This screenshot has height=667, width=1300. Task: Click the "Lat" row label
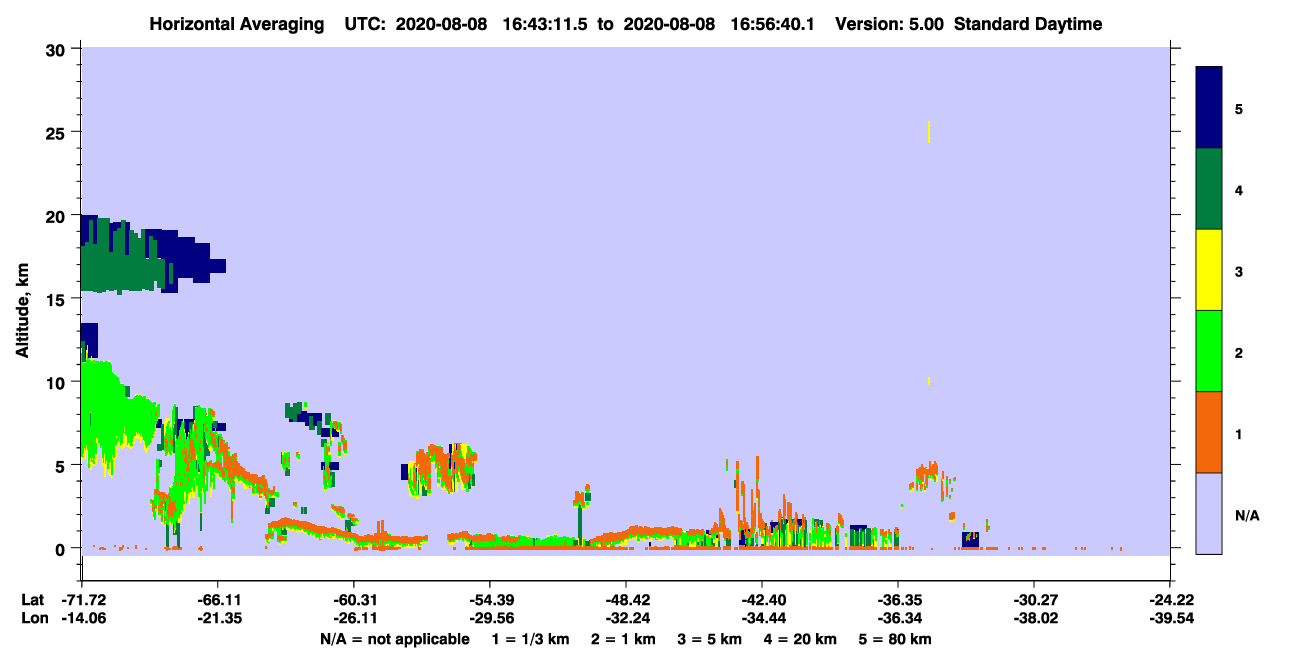[33, 599]
